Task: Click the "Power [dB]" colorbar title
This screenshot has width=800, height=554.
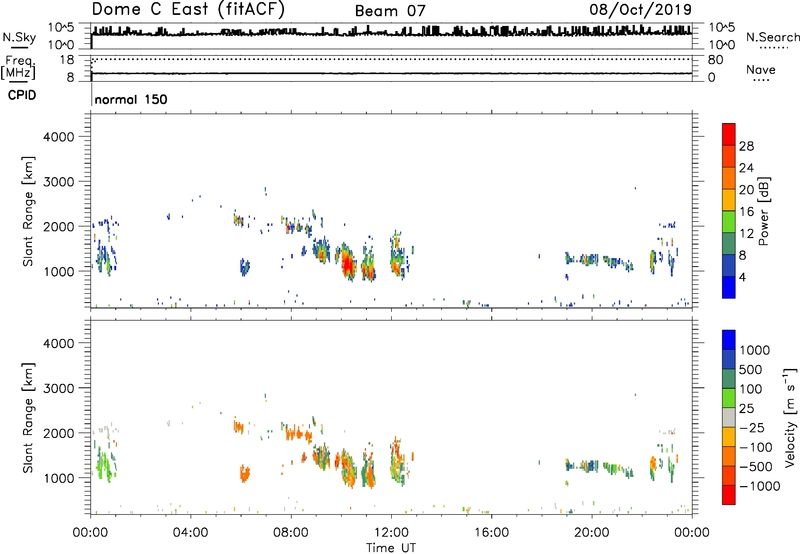Action: point(764,211)
